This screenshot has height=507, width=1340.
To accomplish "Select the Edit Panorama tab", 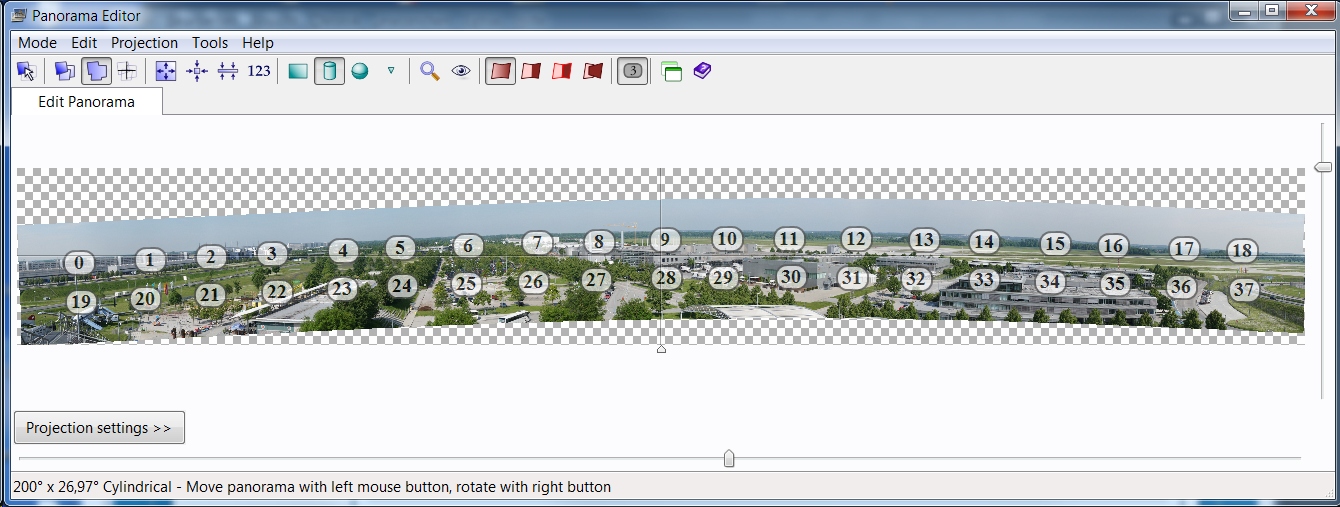I will click(x=86, y=101).
